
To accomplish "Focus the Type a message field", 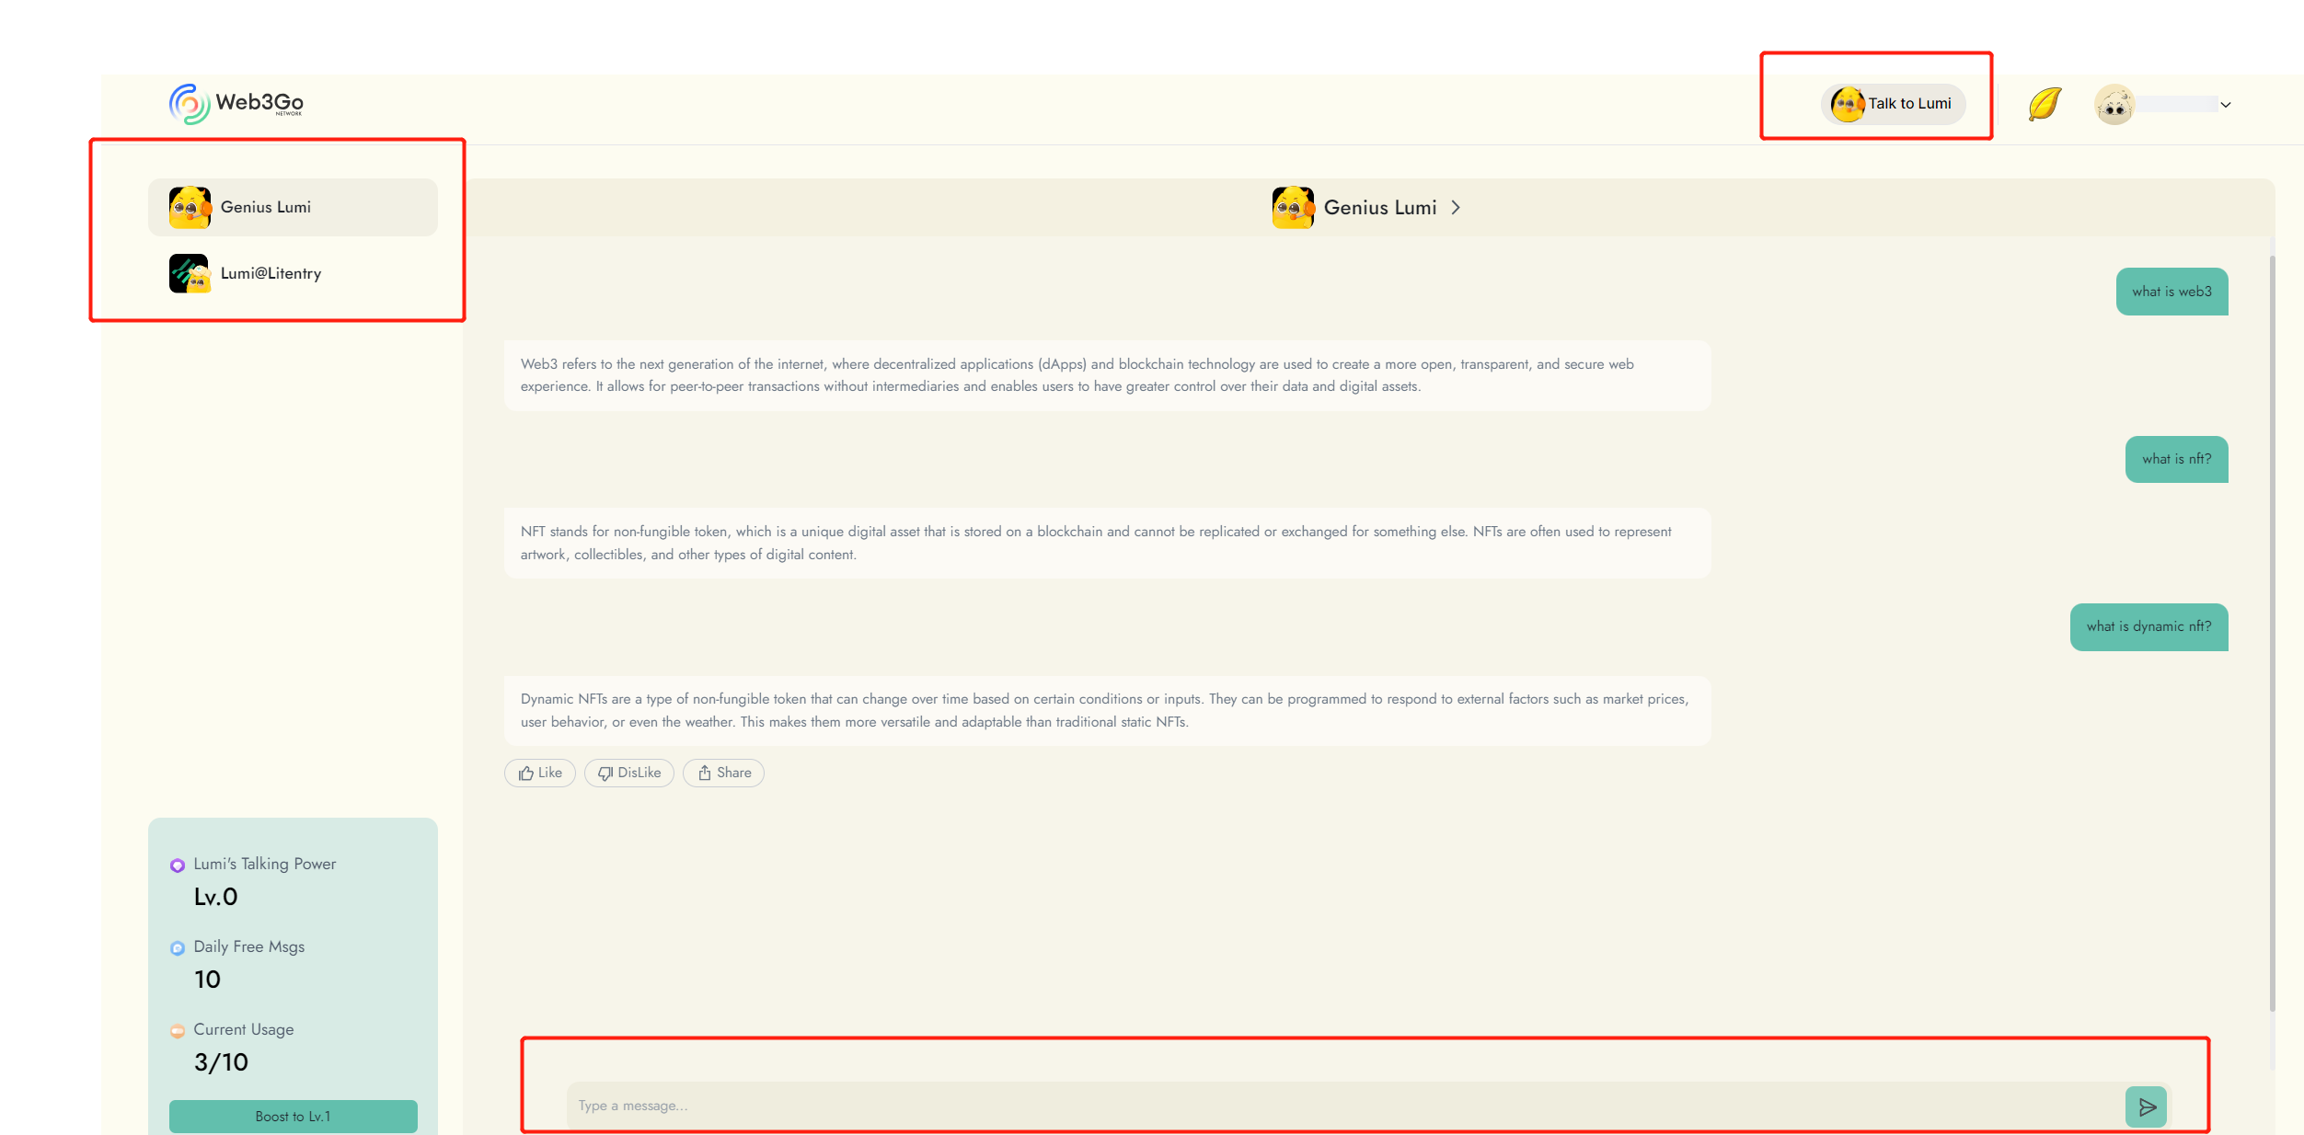I will 1340,1106.
